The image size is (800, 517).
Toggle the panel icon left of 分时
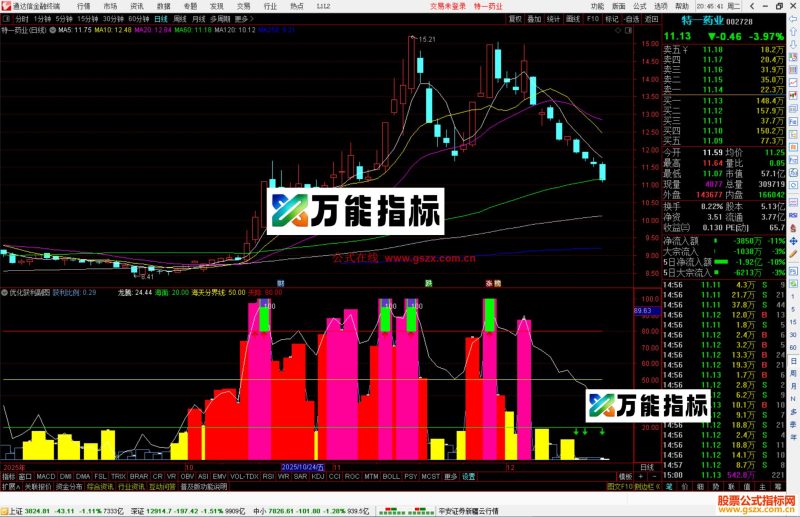(7, 19)
